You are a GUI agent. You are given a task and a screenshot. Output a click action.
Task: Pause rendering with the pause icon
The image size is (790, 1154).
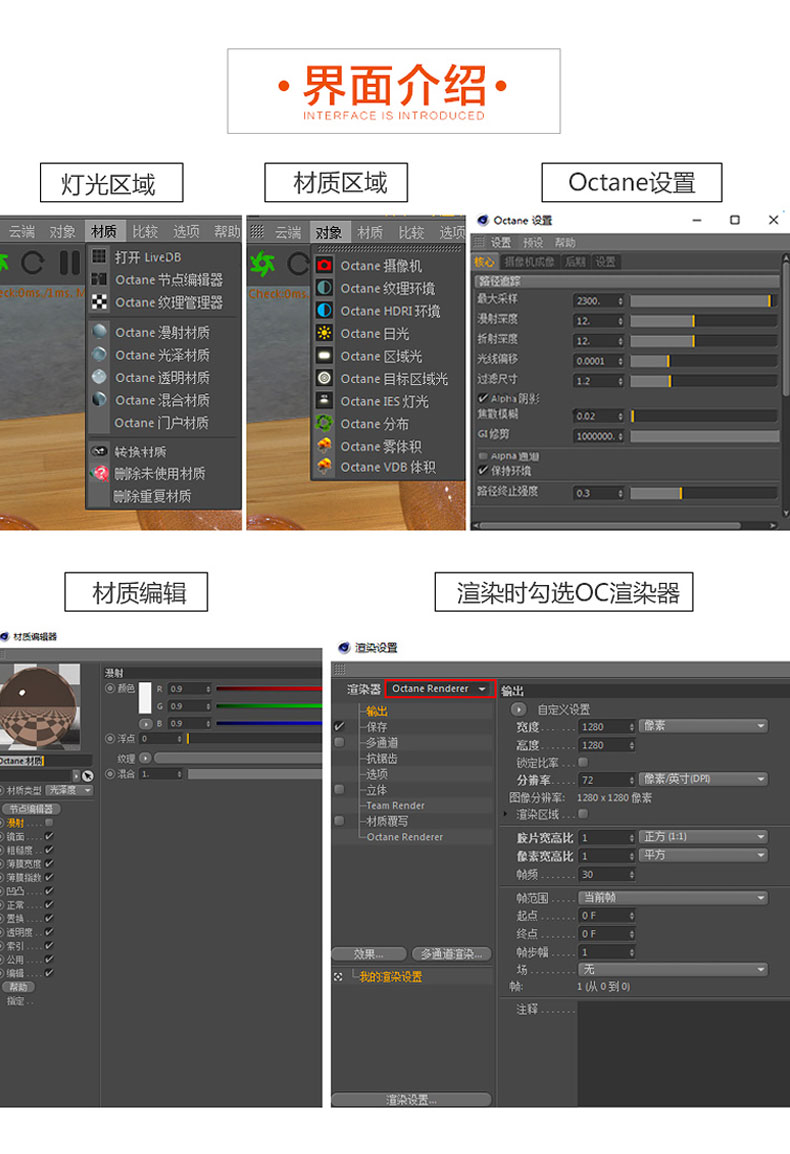(x=69, y=263)
